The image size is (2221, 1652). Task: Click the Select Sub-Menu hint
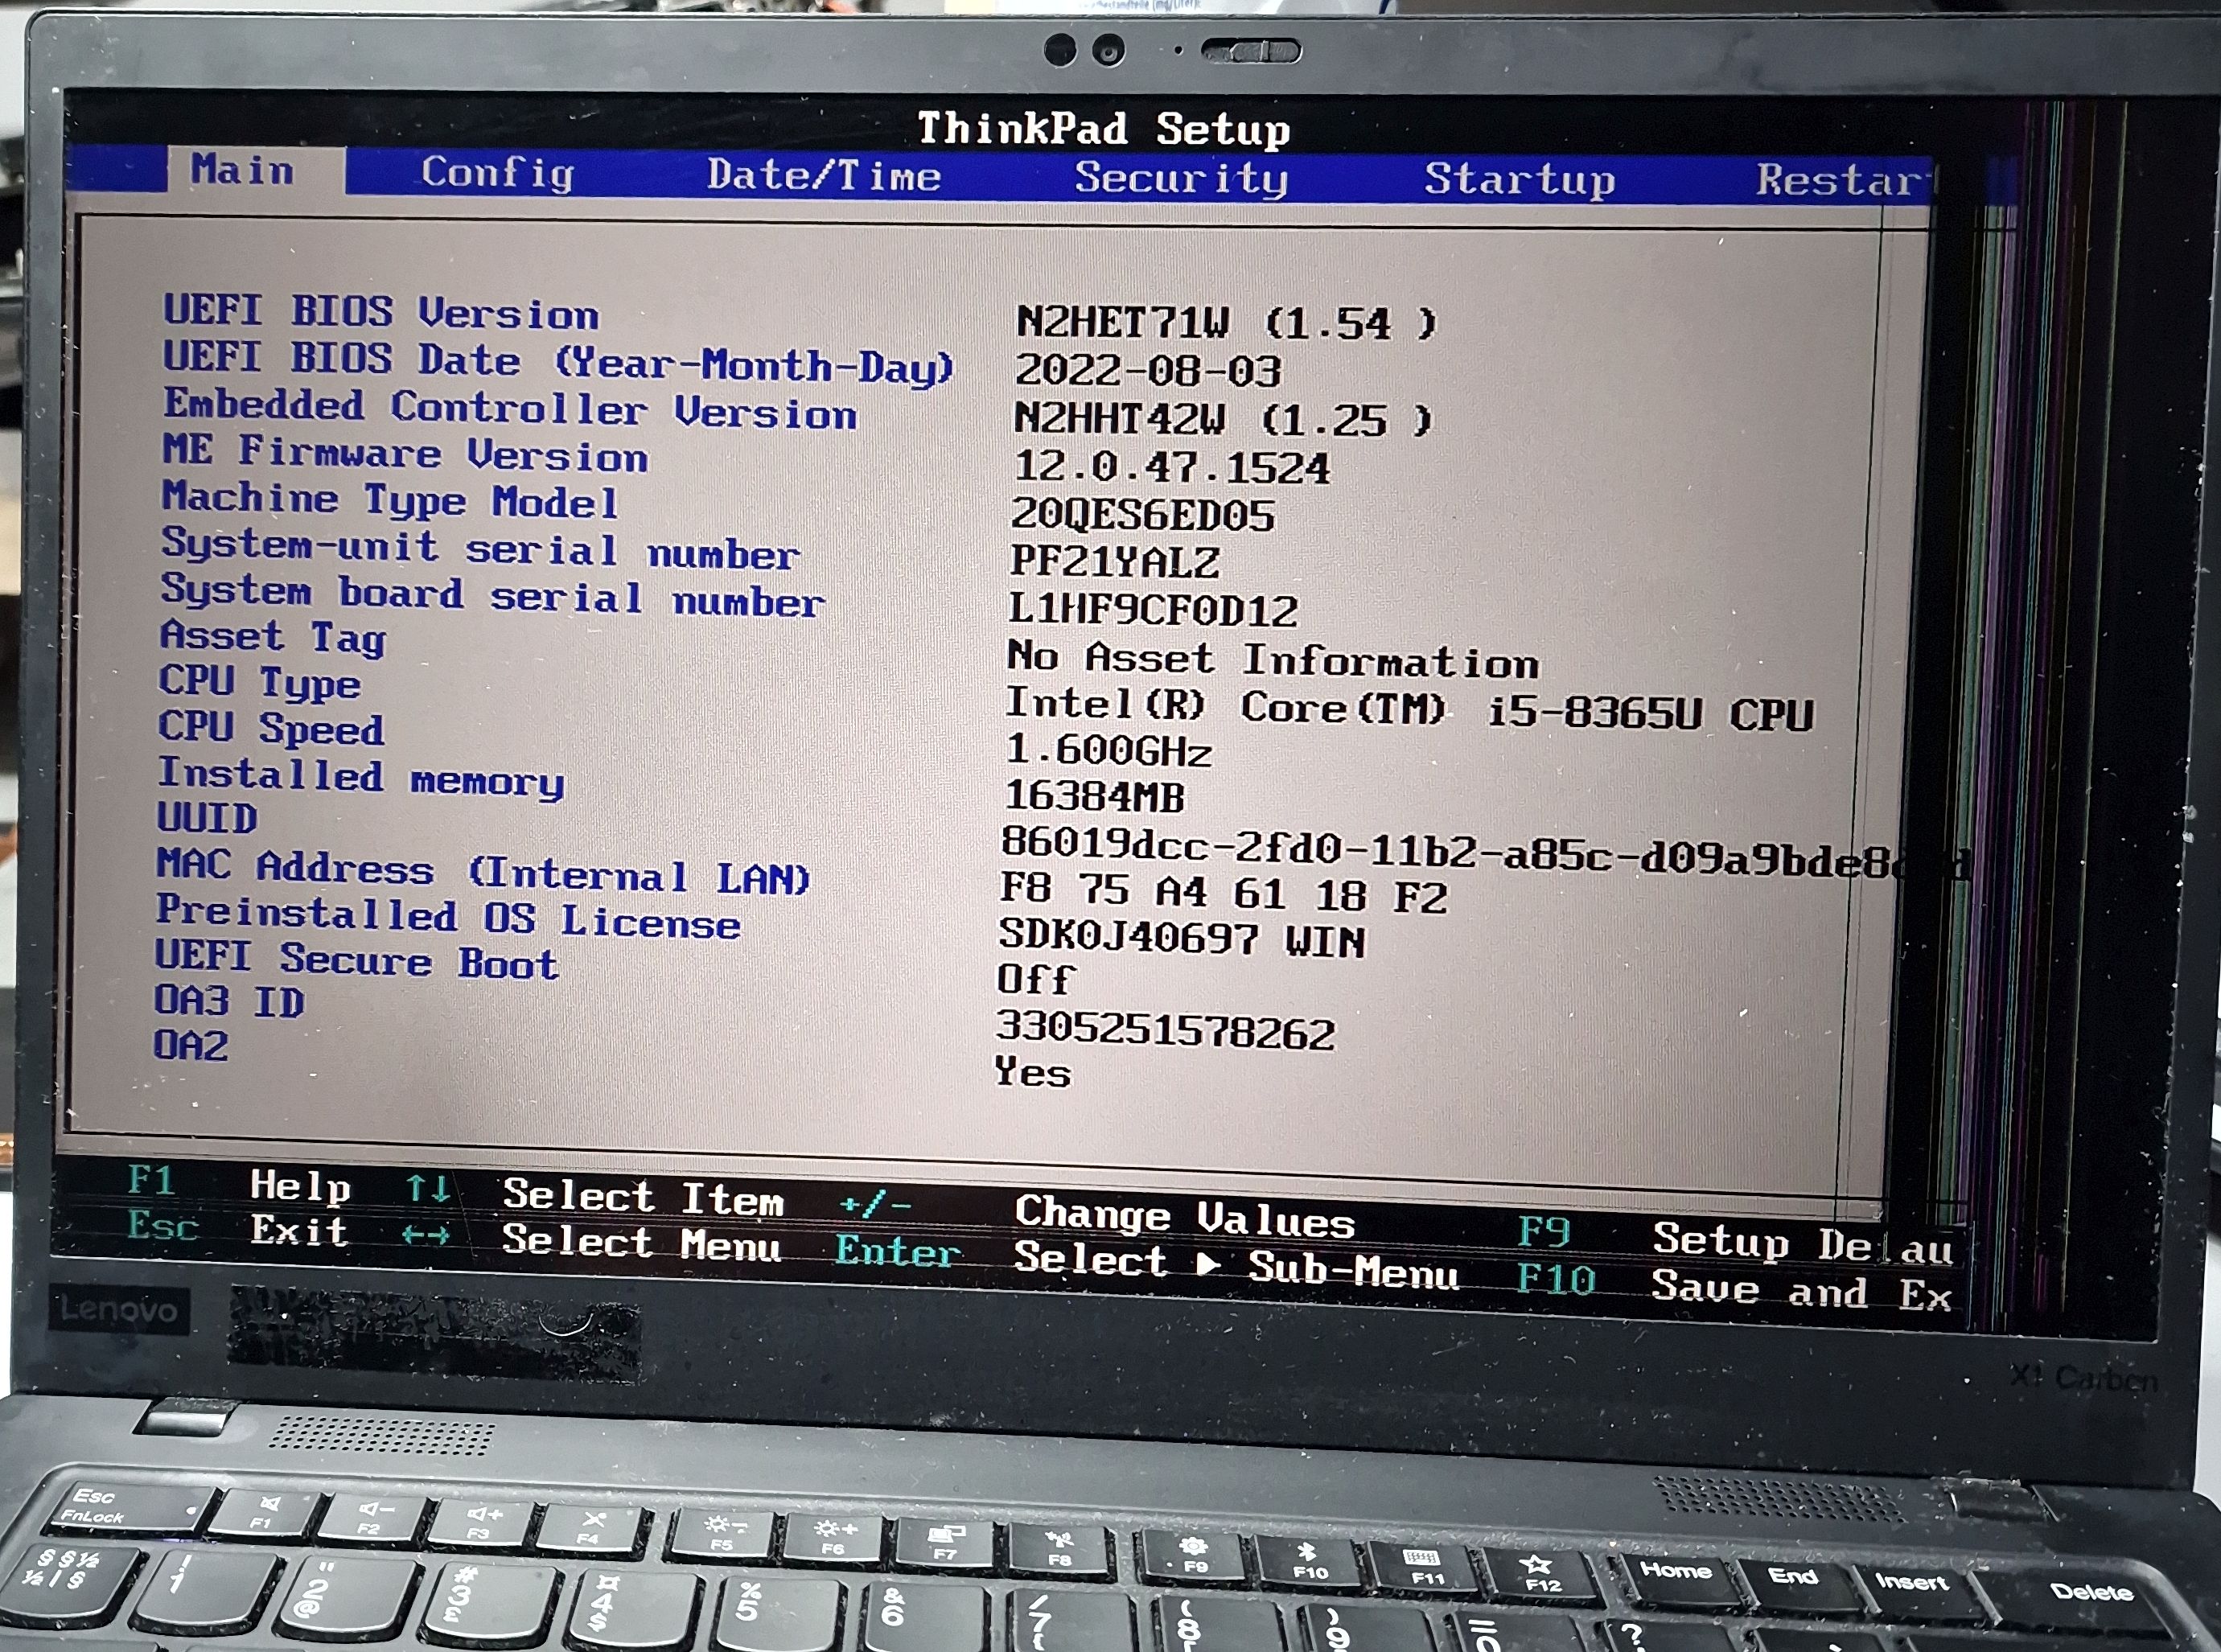(x=1237, y=1266)
